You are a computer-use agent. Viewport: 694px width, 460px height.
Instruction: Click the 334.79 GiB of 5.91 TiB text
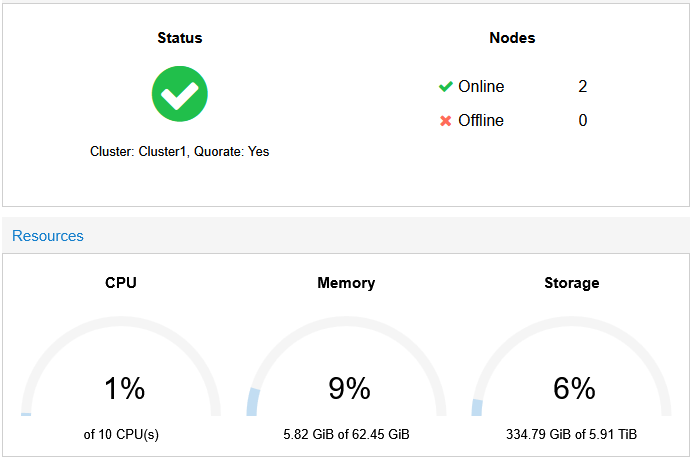pos(571,434)
